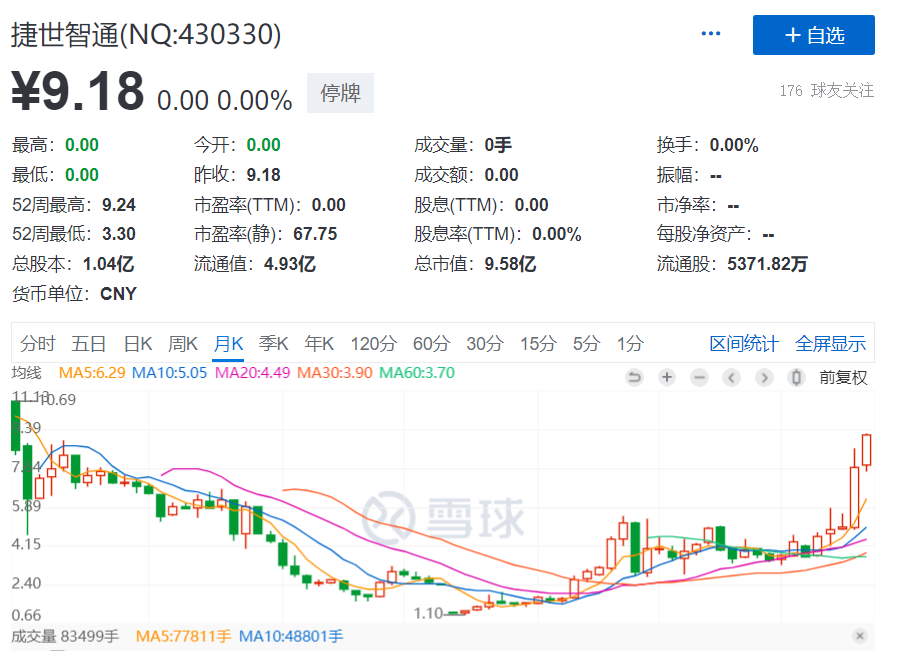Switch to the 5分 chart tab
The image size is (900, 651).
(x=587, y=344)
